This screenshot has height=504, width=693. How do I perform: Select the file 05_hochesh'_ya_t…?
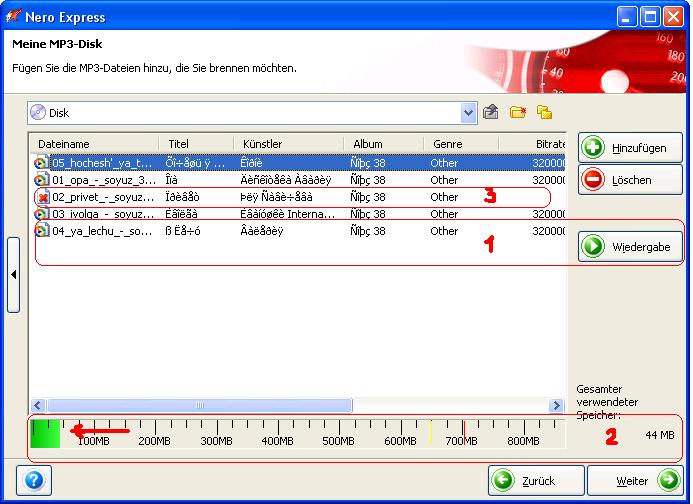(102, 163)
